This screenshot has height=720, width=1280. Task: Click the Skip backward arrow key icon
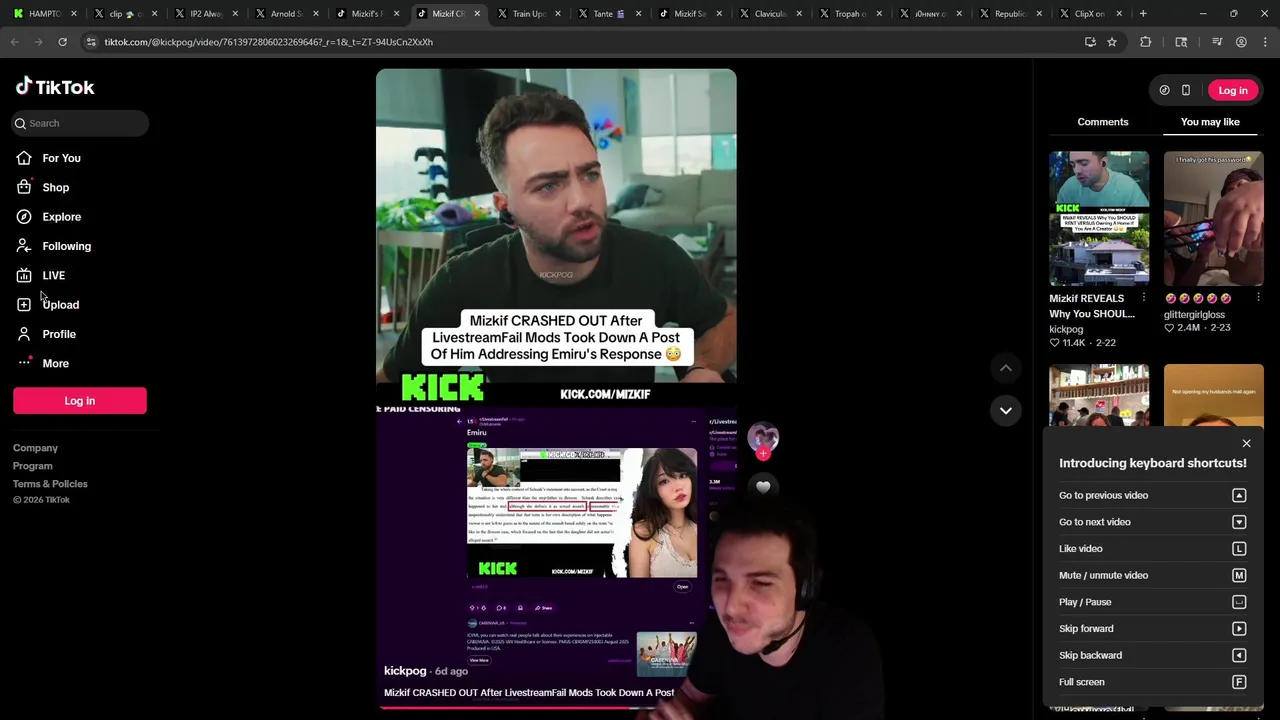[x=1239, y=655]
